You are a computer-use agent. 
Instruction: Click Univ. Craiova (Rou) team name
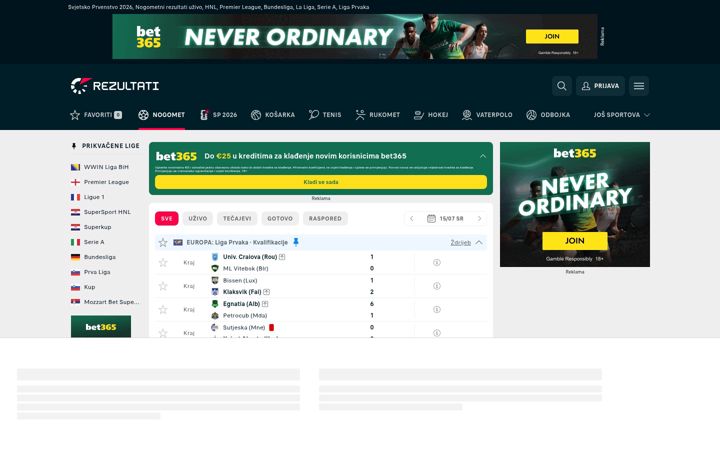250,257
